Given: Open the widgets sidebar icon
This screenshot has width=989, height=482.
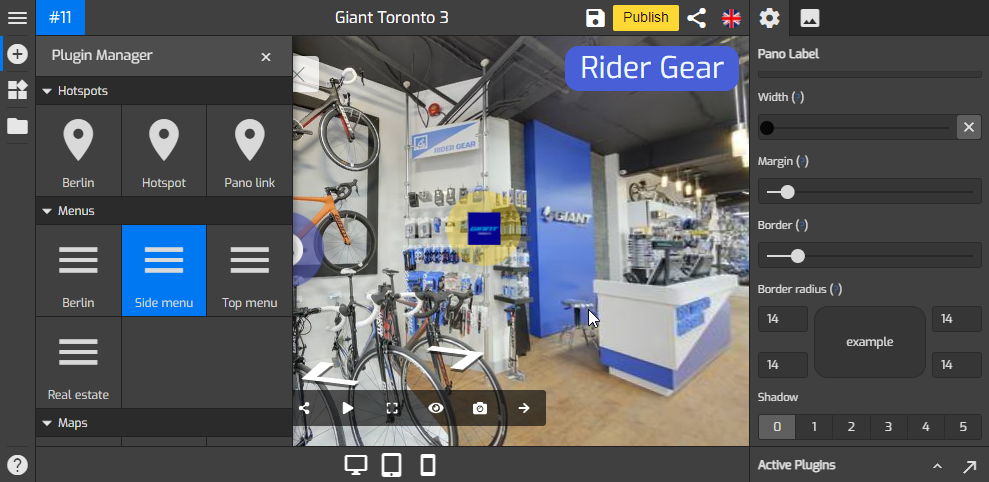Looking at the screenshot, I should tap(17, 90).
